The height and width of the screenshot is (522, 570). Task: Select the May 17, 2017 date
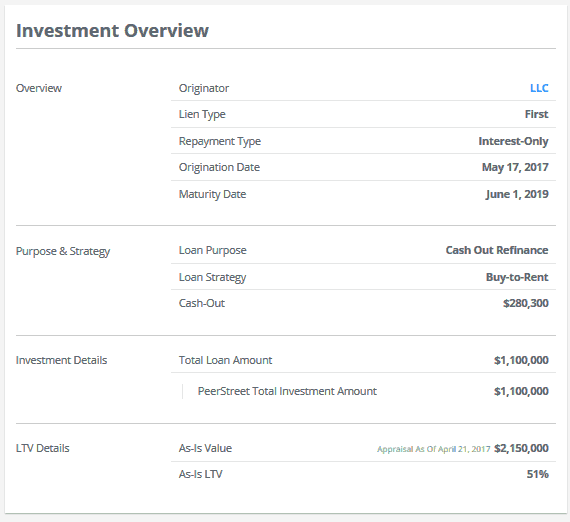tap(515, 167)
